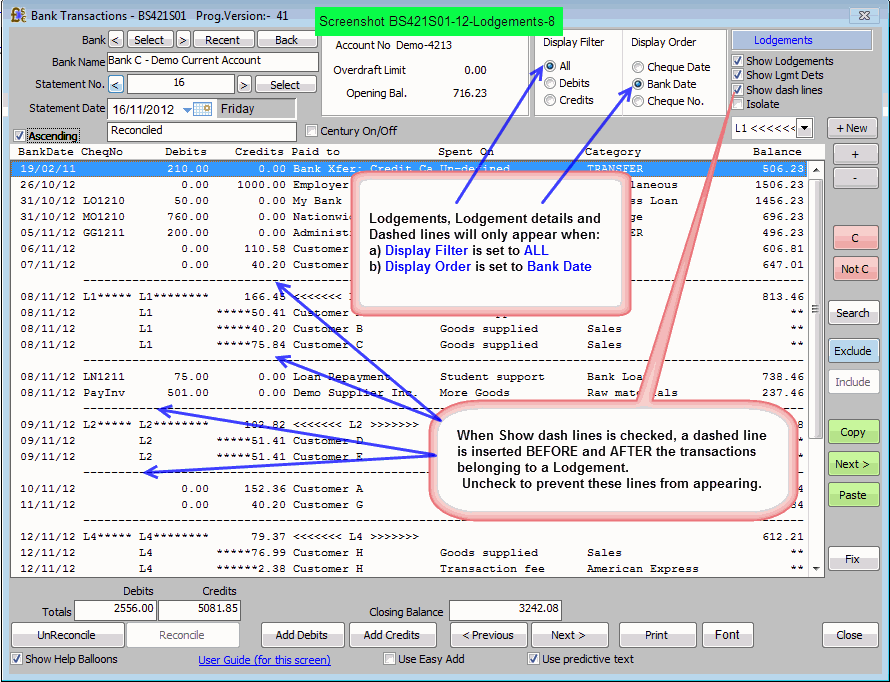Select the Credits display filter
The image size is (890, 682).
549,100
